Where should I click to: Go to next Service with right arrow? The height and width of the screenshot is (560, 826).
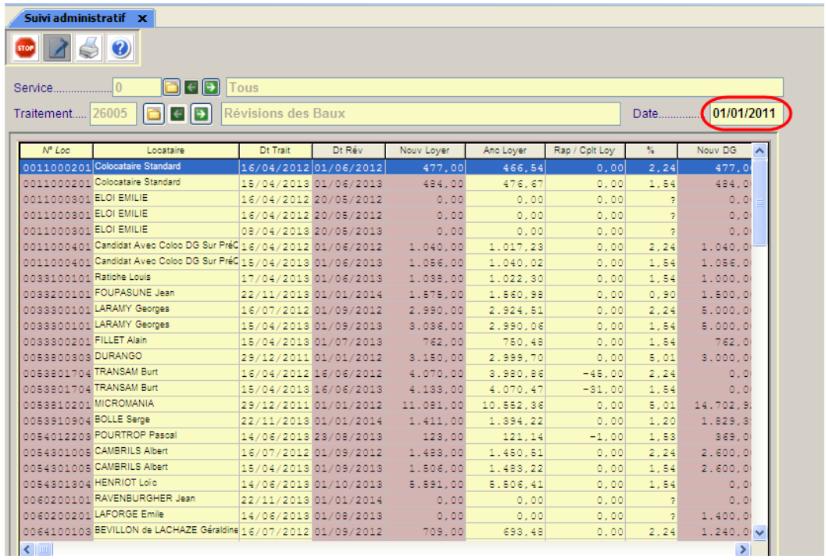[210, 88]
